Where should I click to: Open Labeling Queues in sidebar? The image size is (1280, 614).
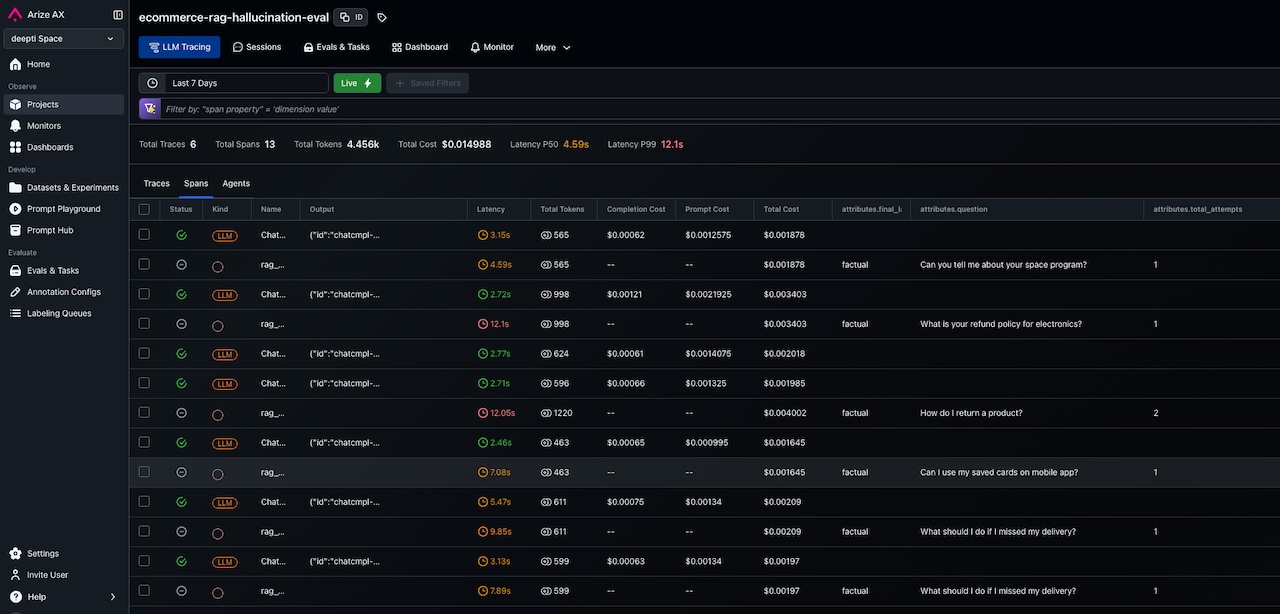tap(58, 313)
